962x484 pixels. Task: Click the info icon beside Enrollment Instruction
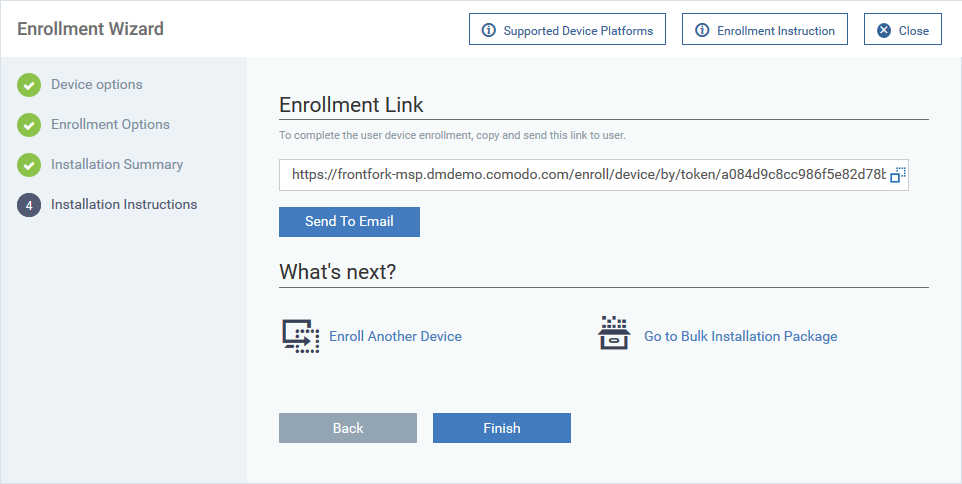click(702, 30)
